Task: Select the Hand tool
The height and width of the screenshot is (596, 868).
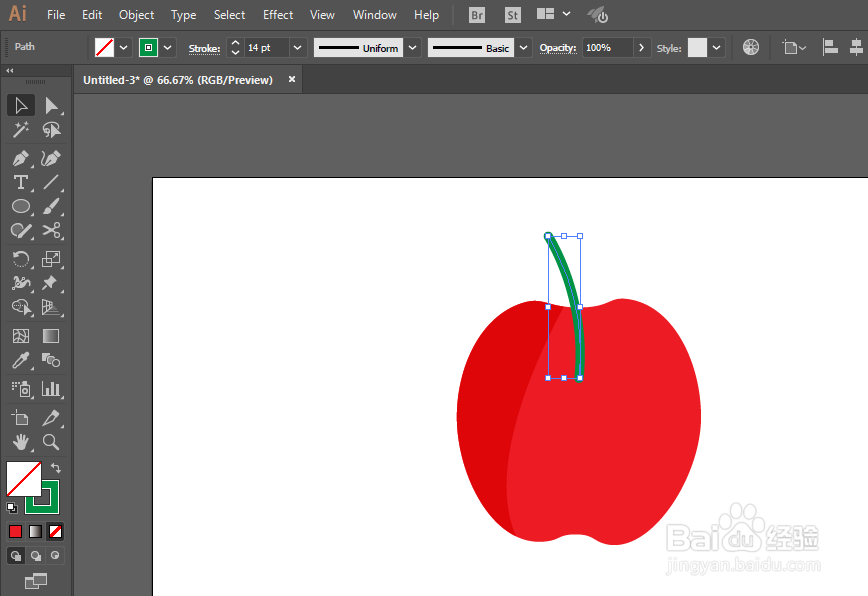Action: [x=20, y=442]
